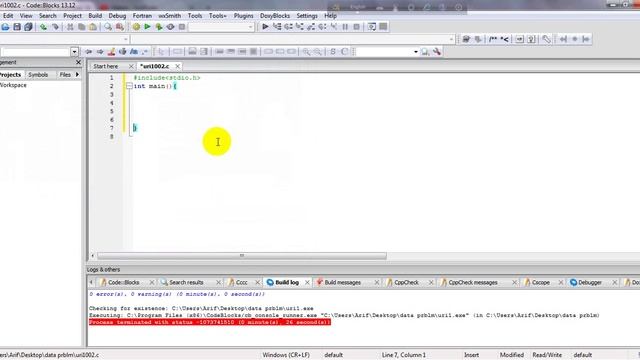Insert DoxyBlocks line comment *< icon

coord(504,39)
